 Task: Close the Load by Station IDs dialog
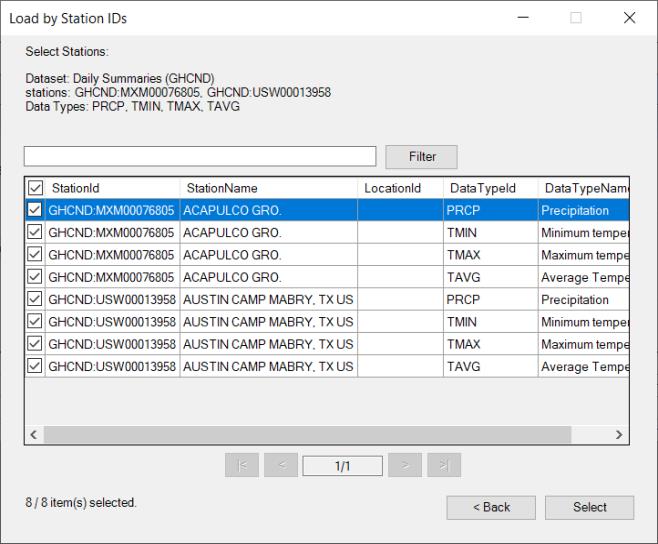pyautogui.click(x=628, y=18)
